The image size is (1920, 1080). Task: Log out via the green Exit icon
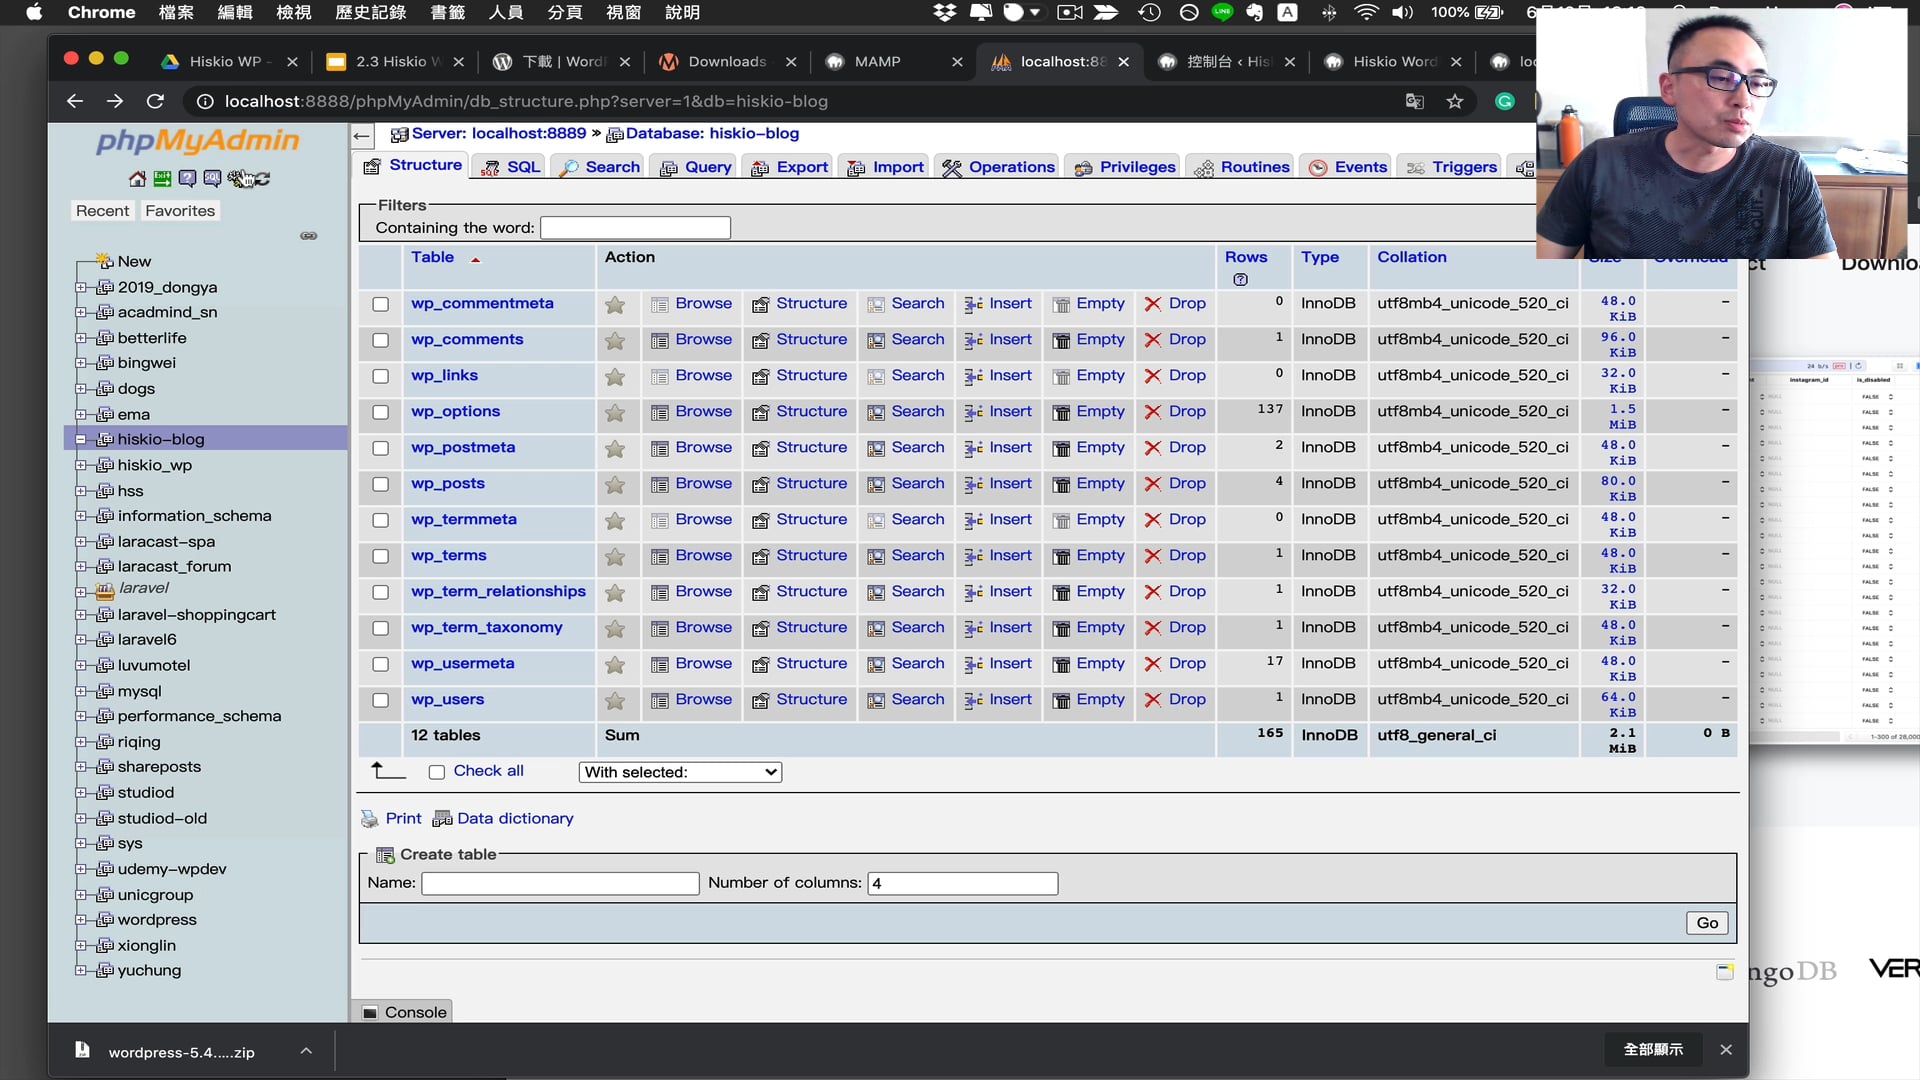click(162, 178)
